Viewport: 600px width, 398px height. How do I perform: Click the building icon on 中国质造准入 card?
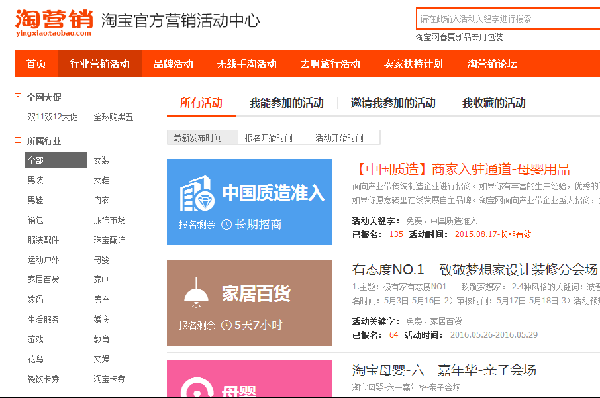197,194
